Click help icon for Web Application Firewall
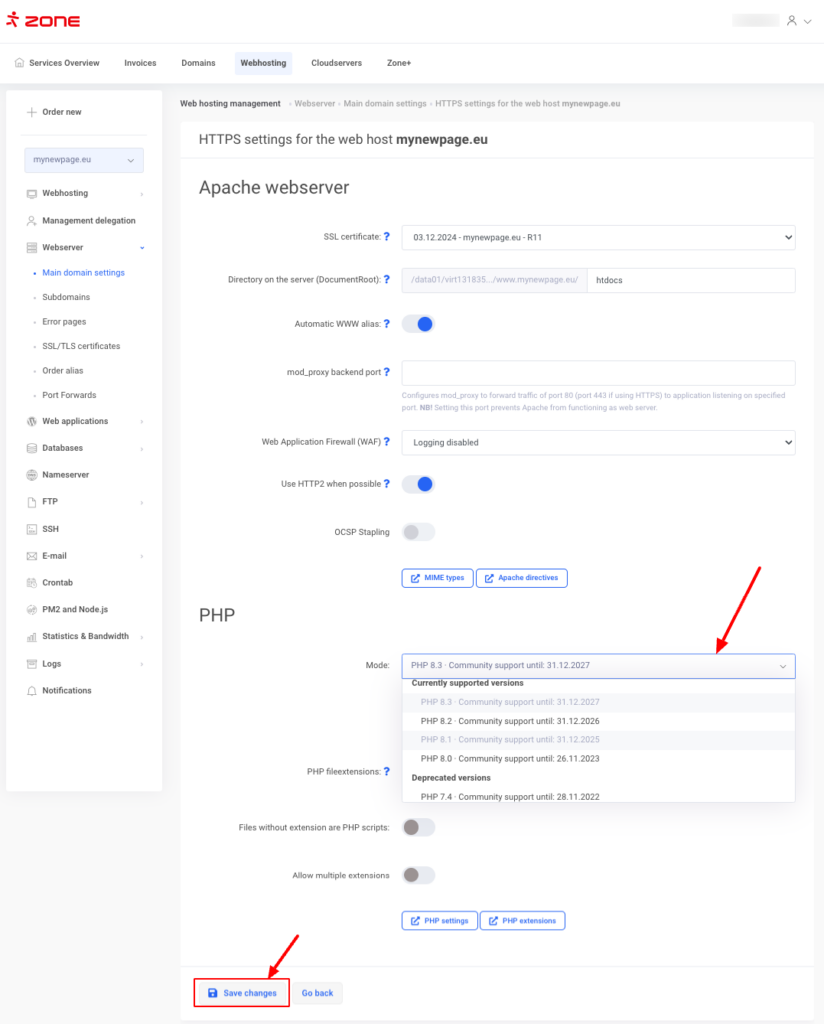Screen dimensions: 824x1024 [387, 441]
